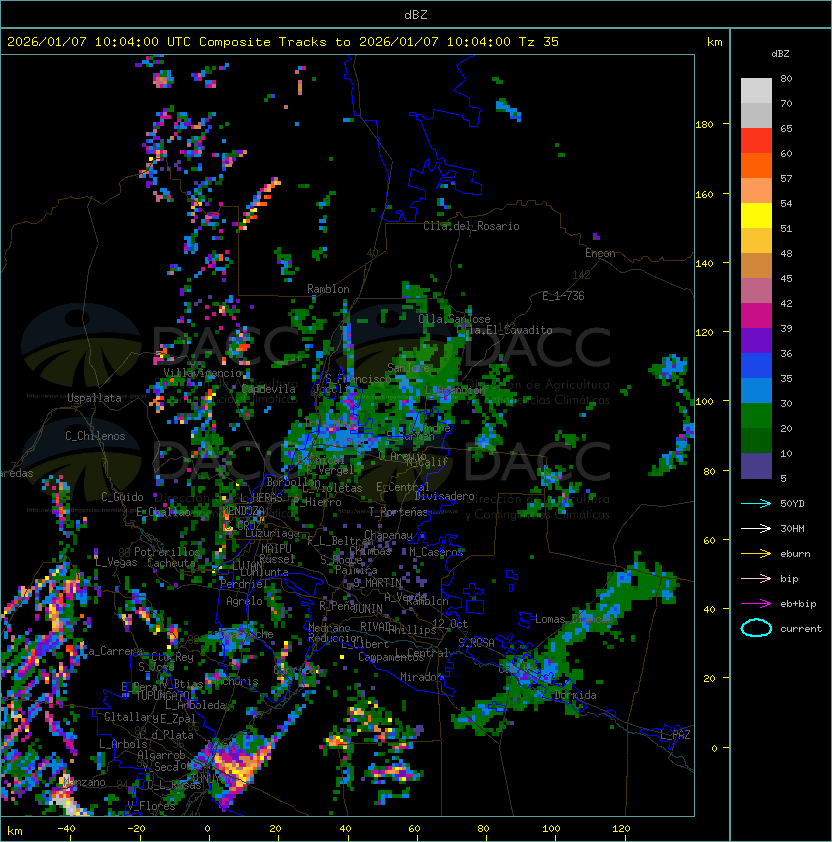This screenshot has height=842, width=832.
Task: Click the 'M_Caseros' map label
Action: click(436, 551)
